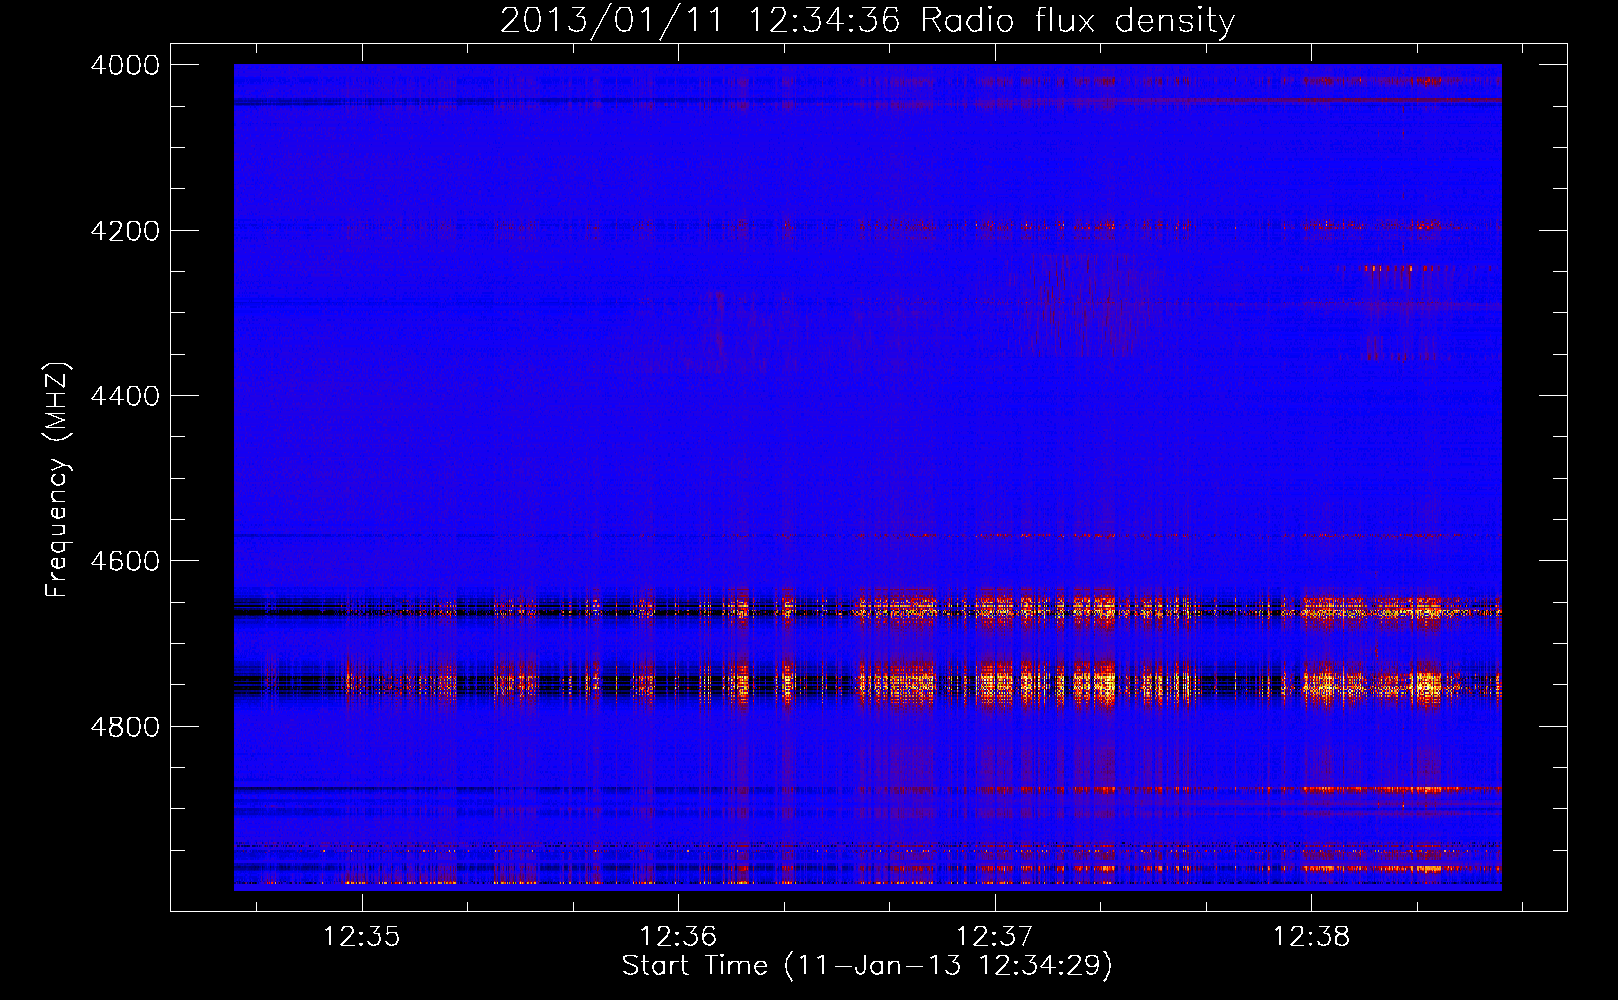Screen dimensions: 1618x1000
Task: Click the 12:38 time axis label
Action: point(1311,937)
